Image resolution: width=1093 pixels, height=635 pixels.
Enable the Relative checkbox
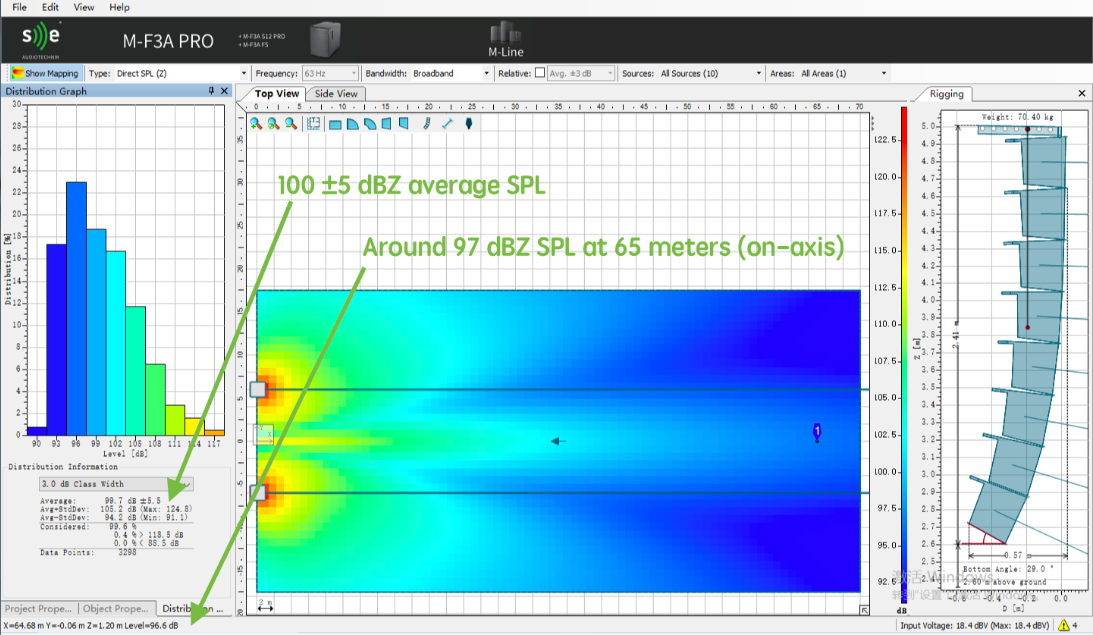pyautogui.click(x=540, y=73)
